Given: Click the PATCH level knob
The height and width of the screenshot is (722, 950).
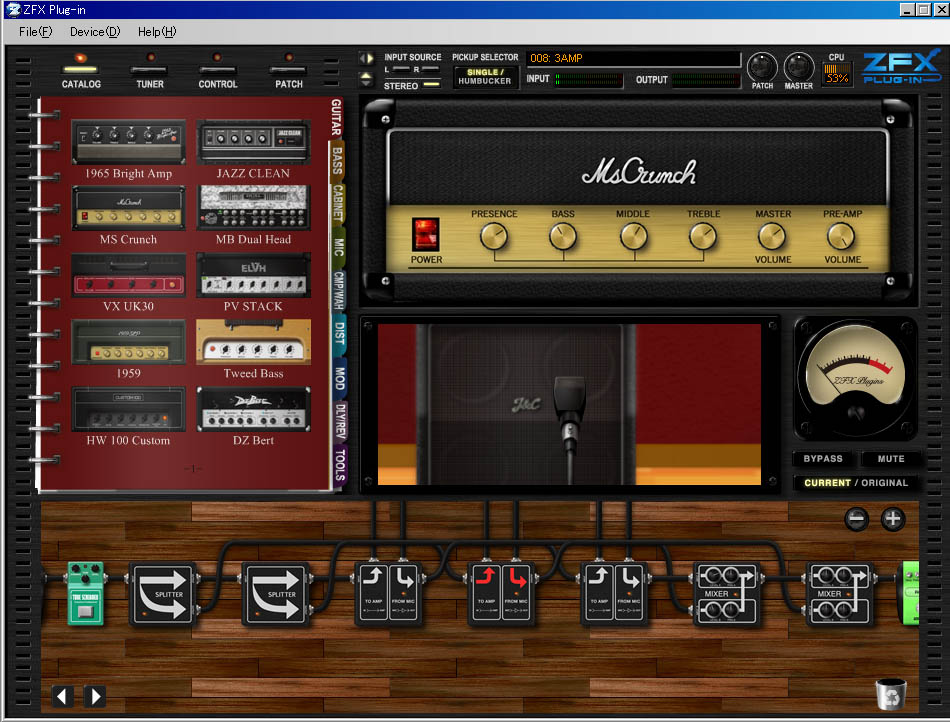Looking at the screenshot, I should (762, 67).
